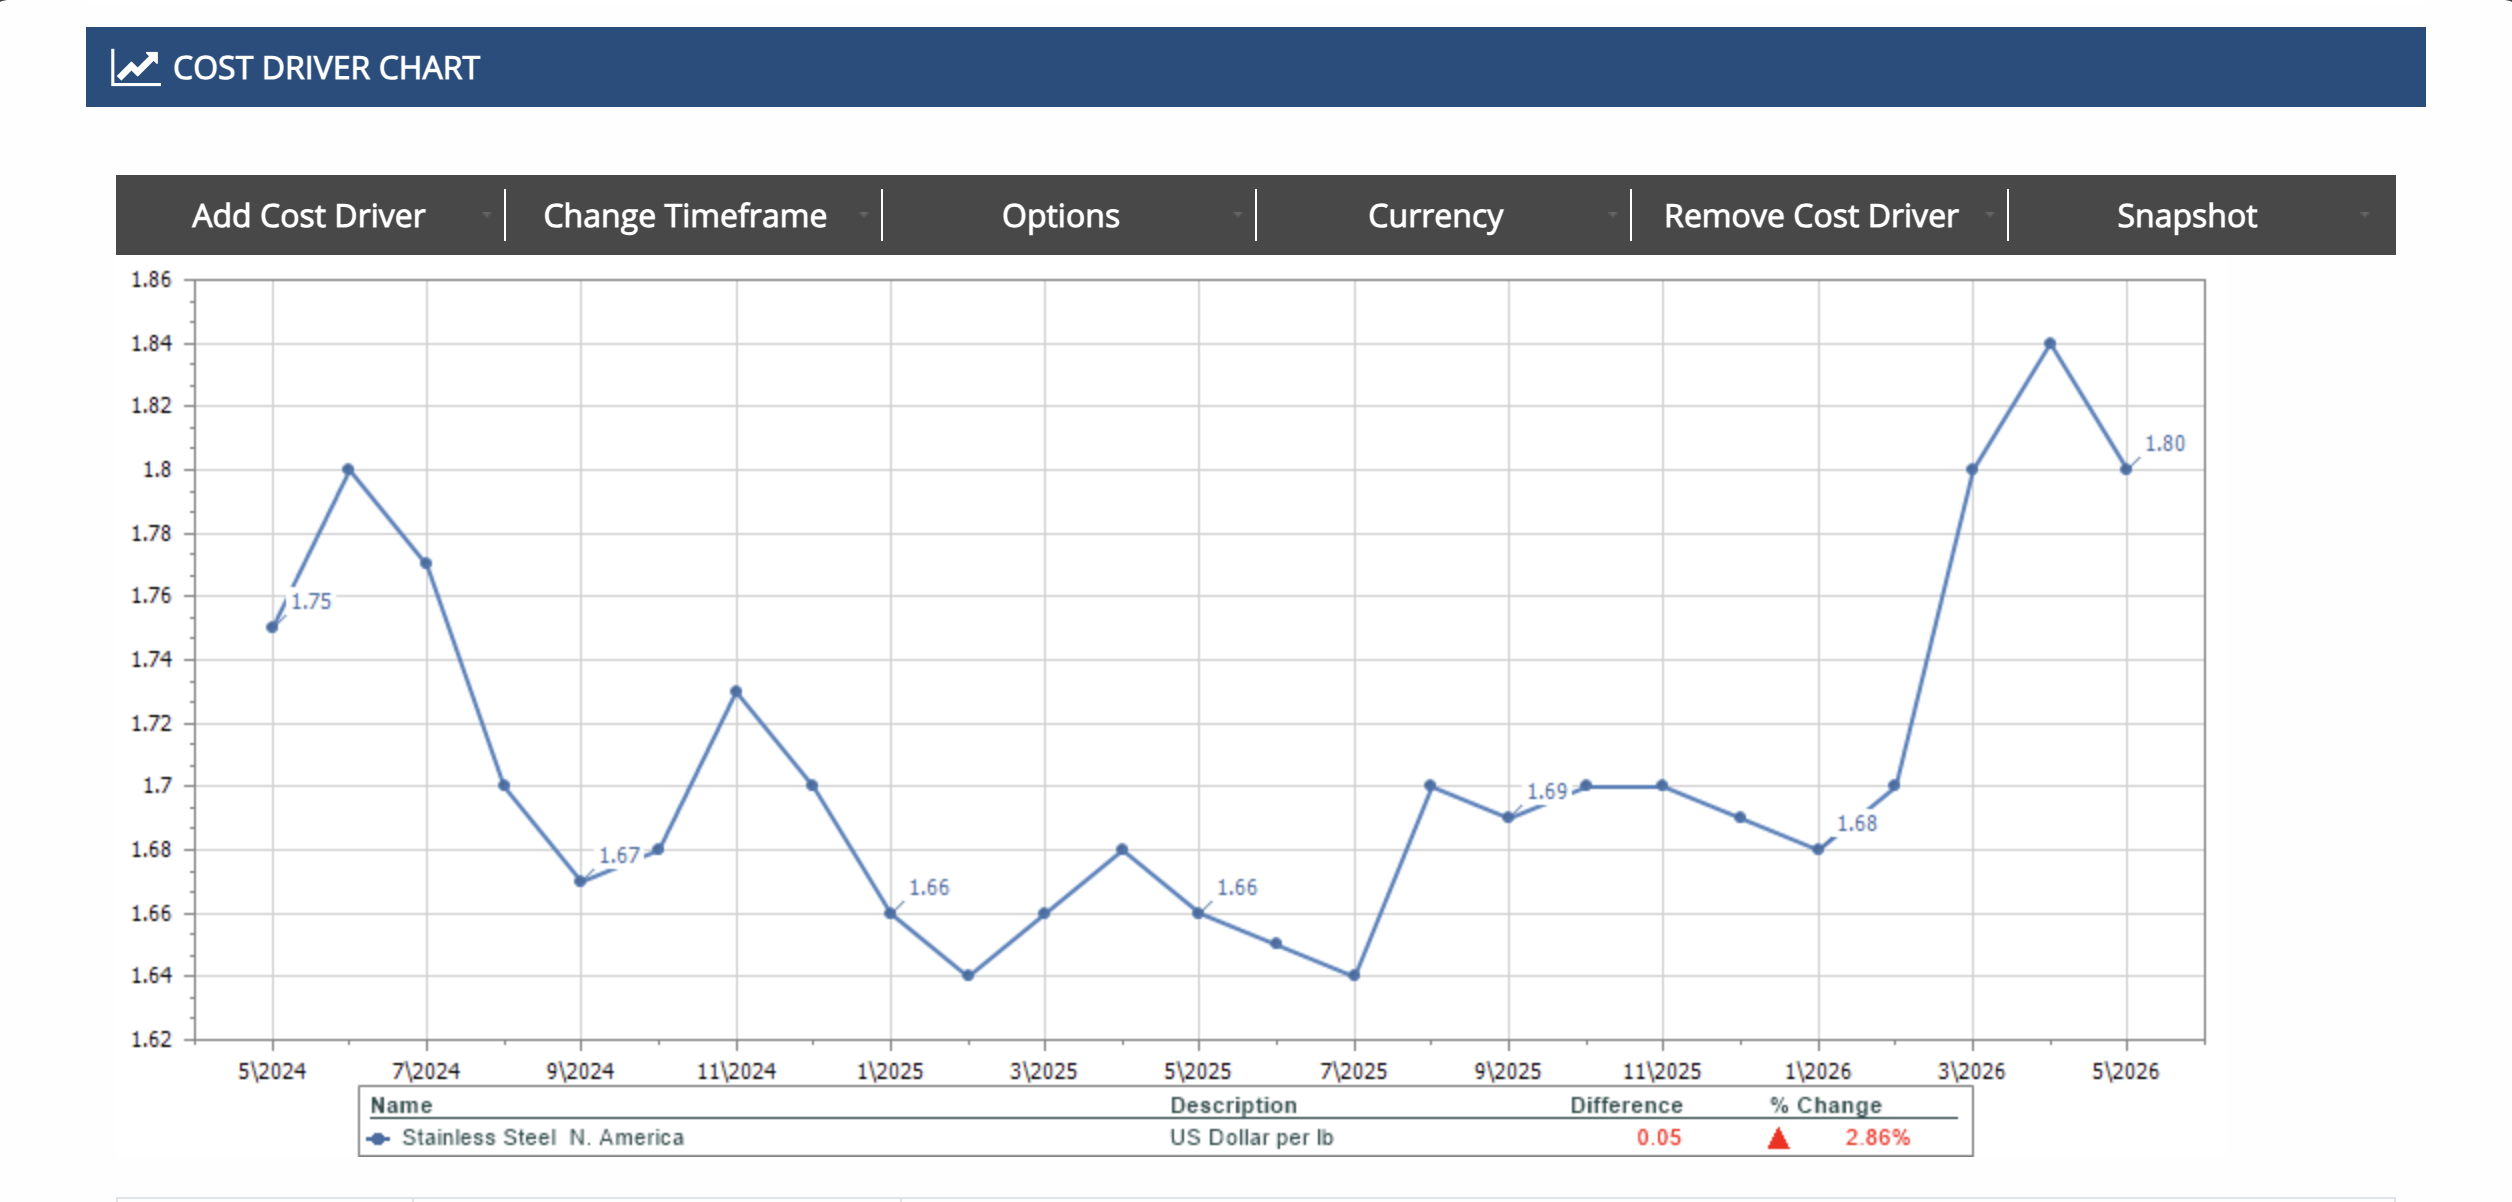Click the 1.86 y-axis label
Image resolution: width=2512 pixels, height=1202 pixels.
pyautogui.click(x=151, y=280)
